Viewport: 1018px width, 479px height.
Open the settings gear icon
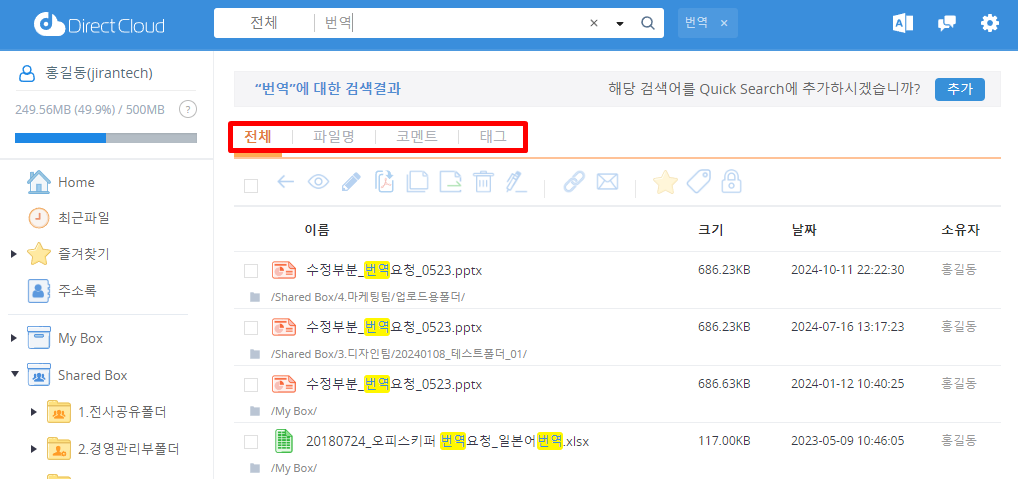pos(989,23)
